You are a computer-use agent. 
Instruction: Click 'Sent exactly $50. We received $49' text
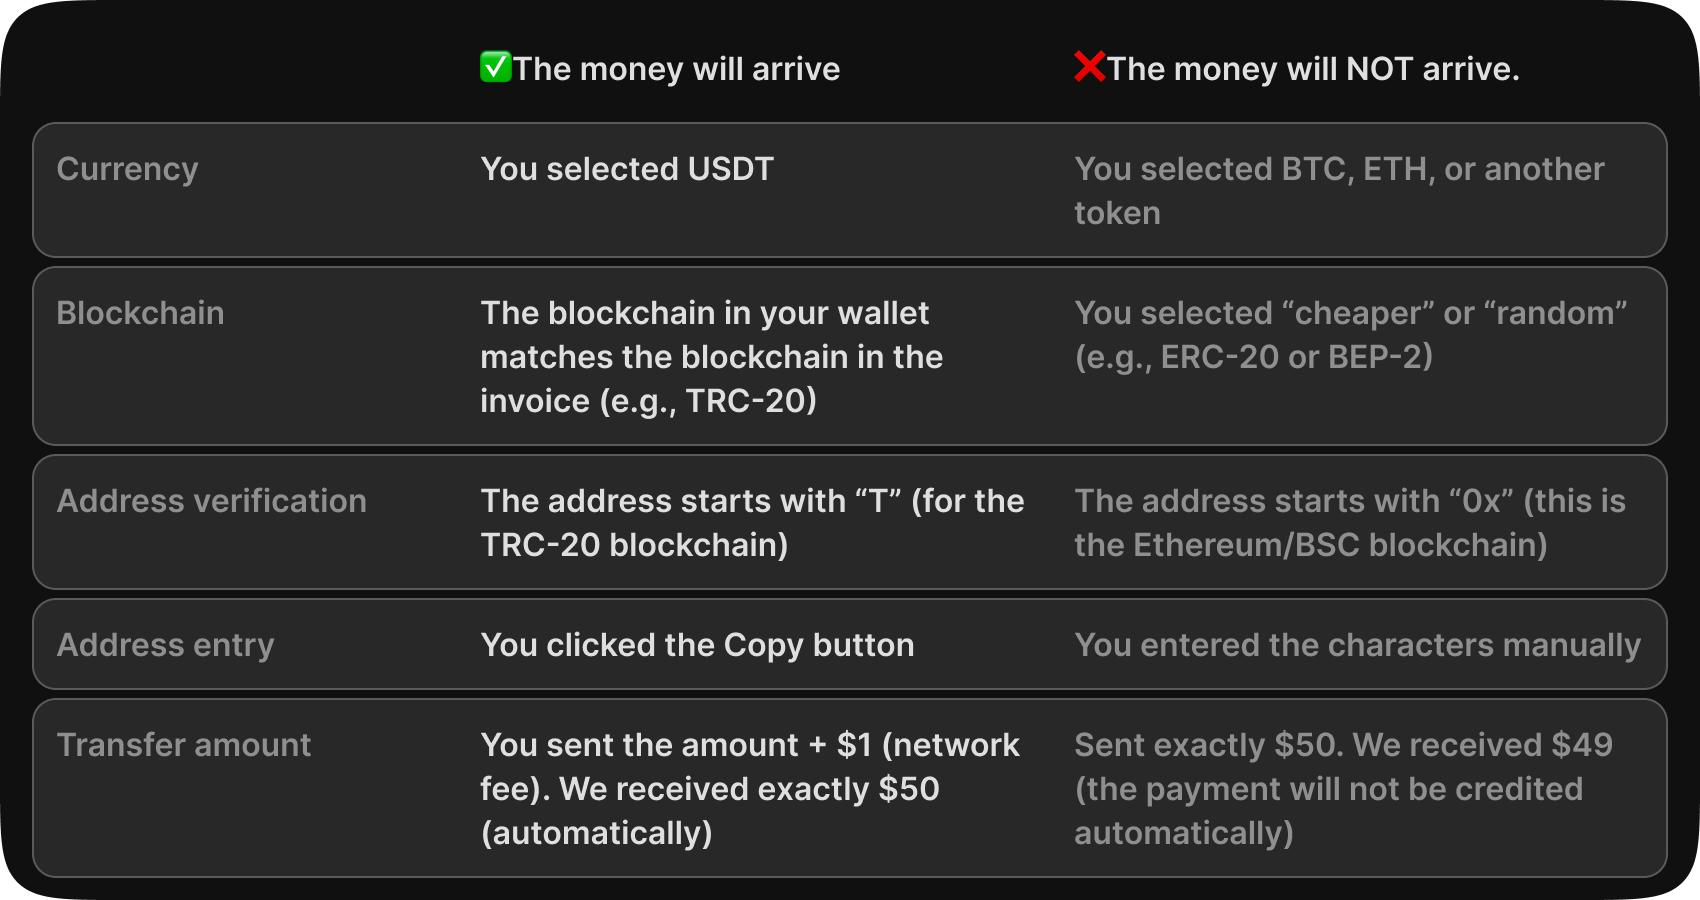click(x=1343, y=745)
